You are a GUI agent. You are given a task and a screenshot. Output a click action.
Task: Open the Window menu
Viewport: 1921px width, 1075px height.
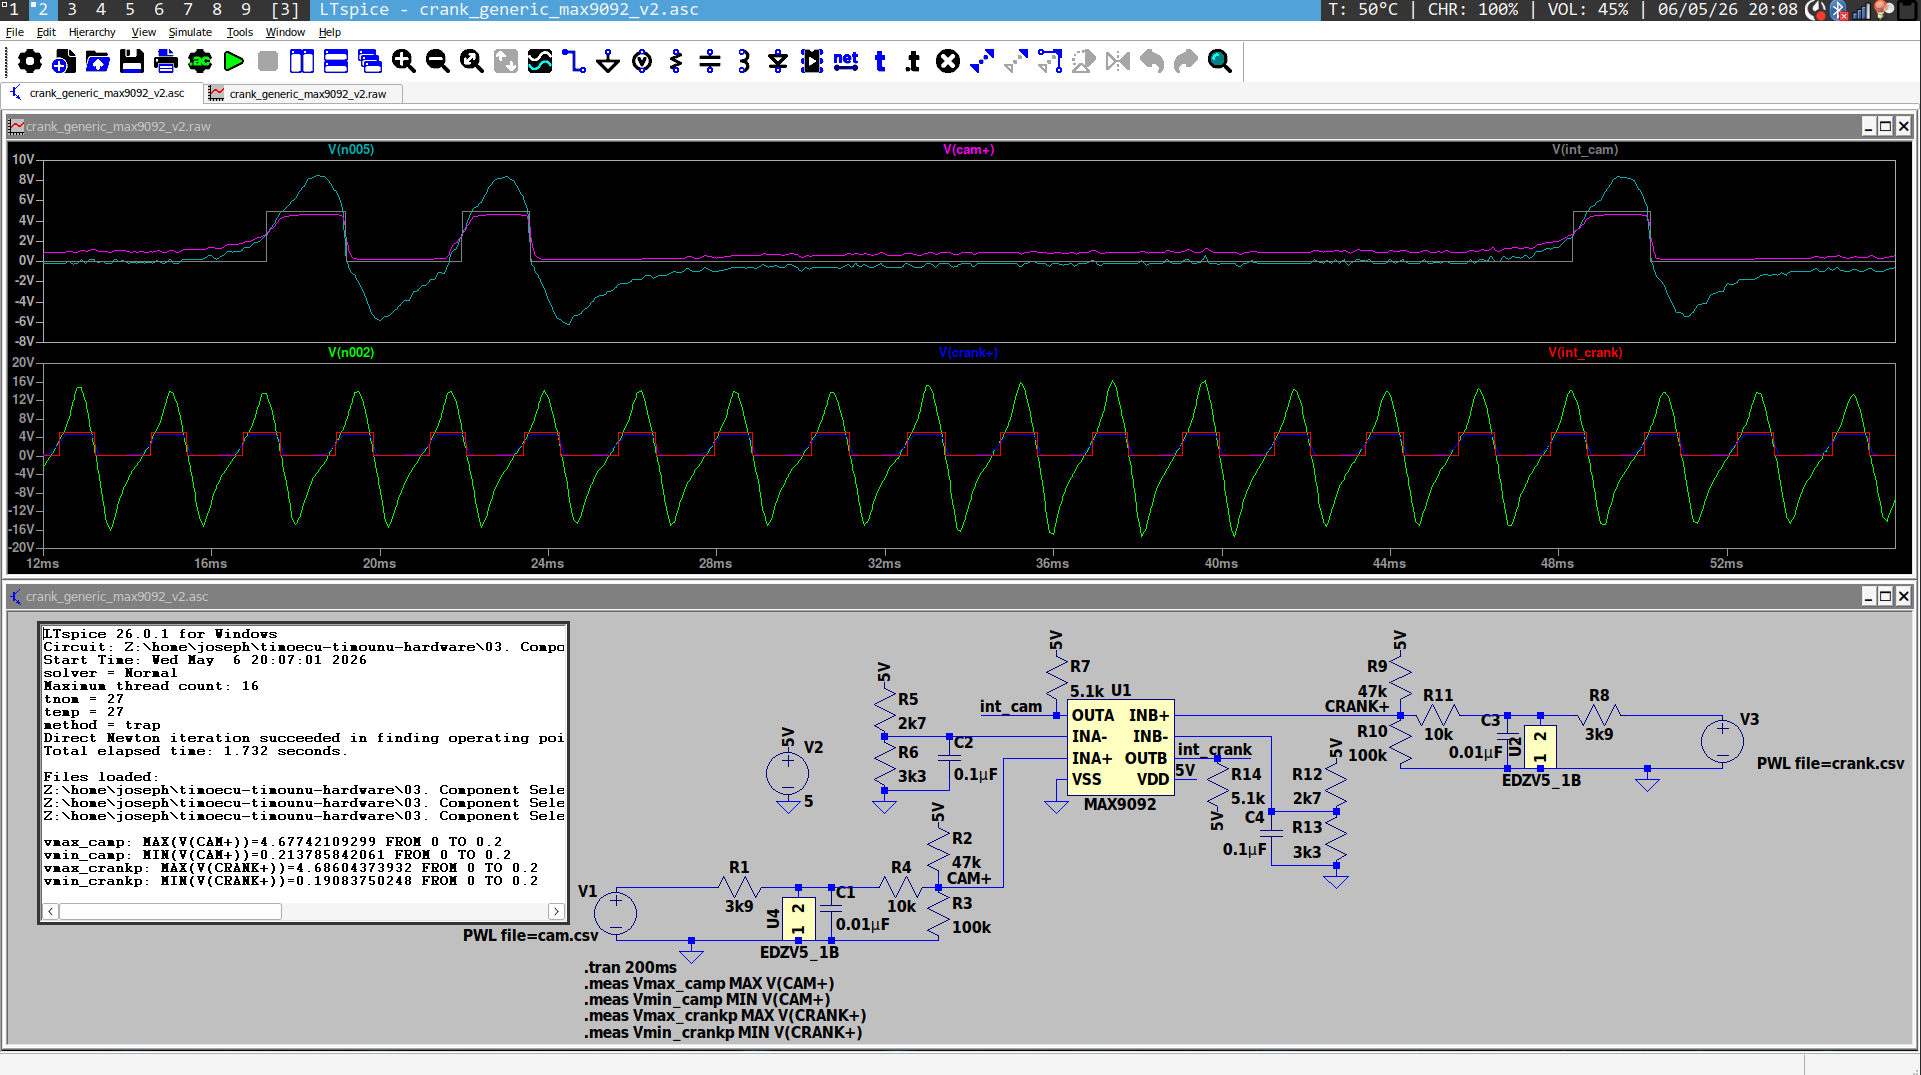point(285,32)
